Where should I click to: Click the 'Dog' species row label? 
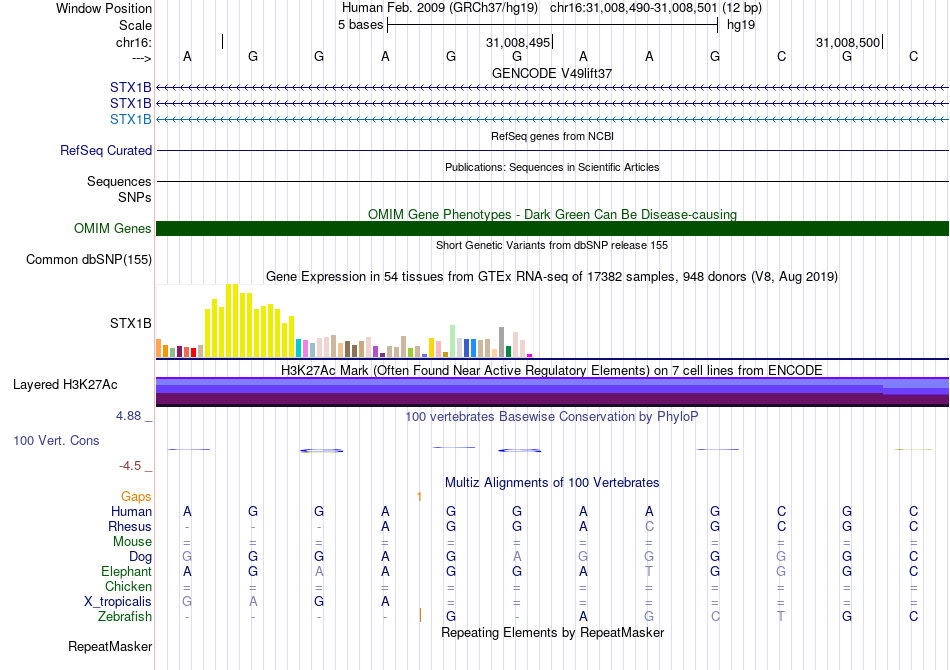[141, 557]
